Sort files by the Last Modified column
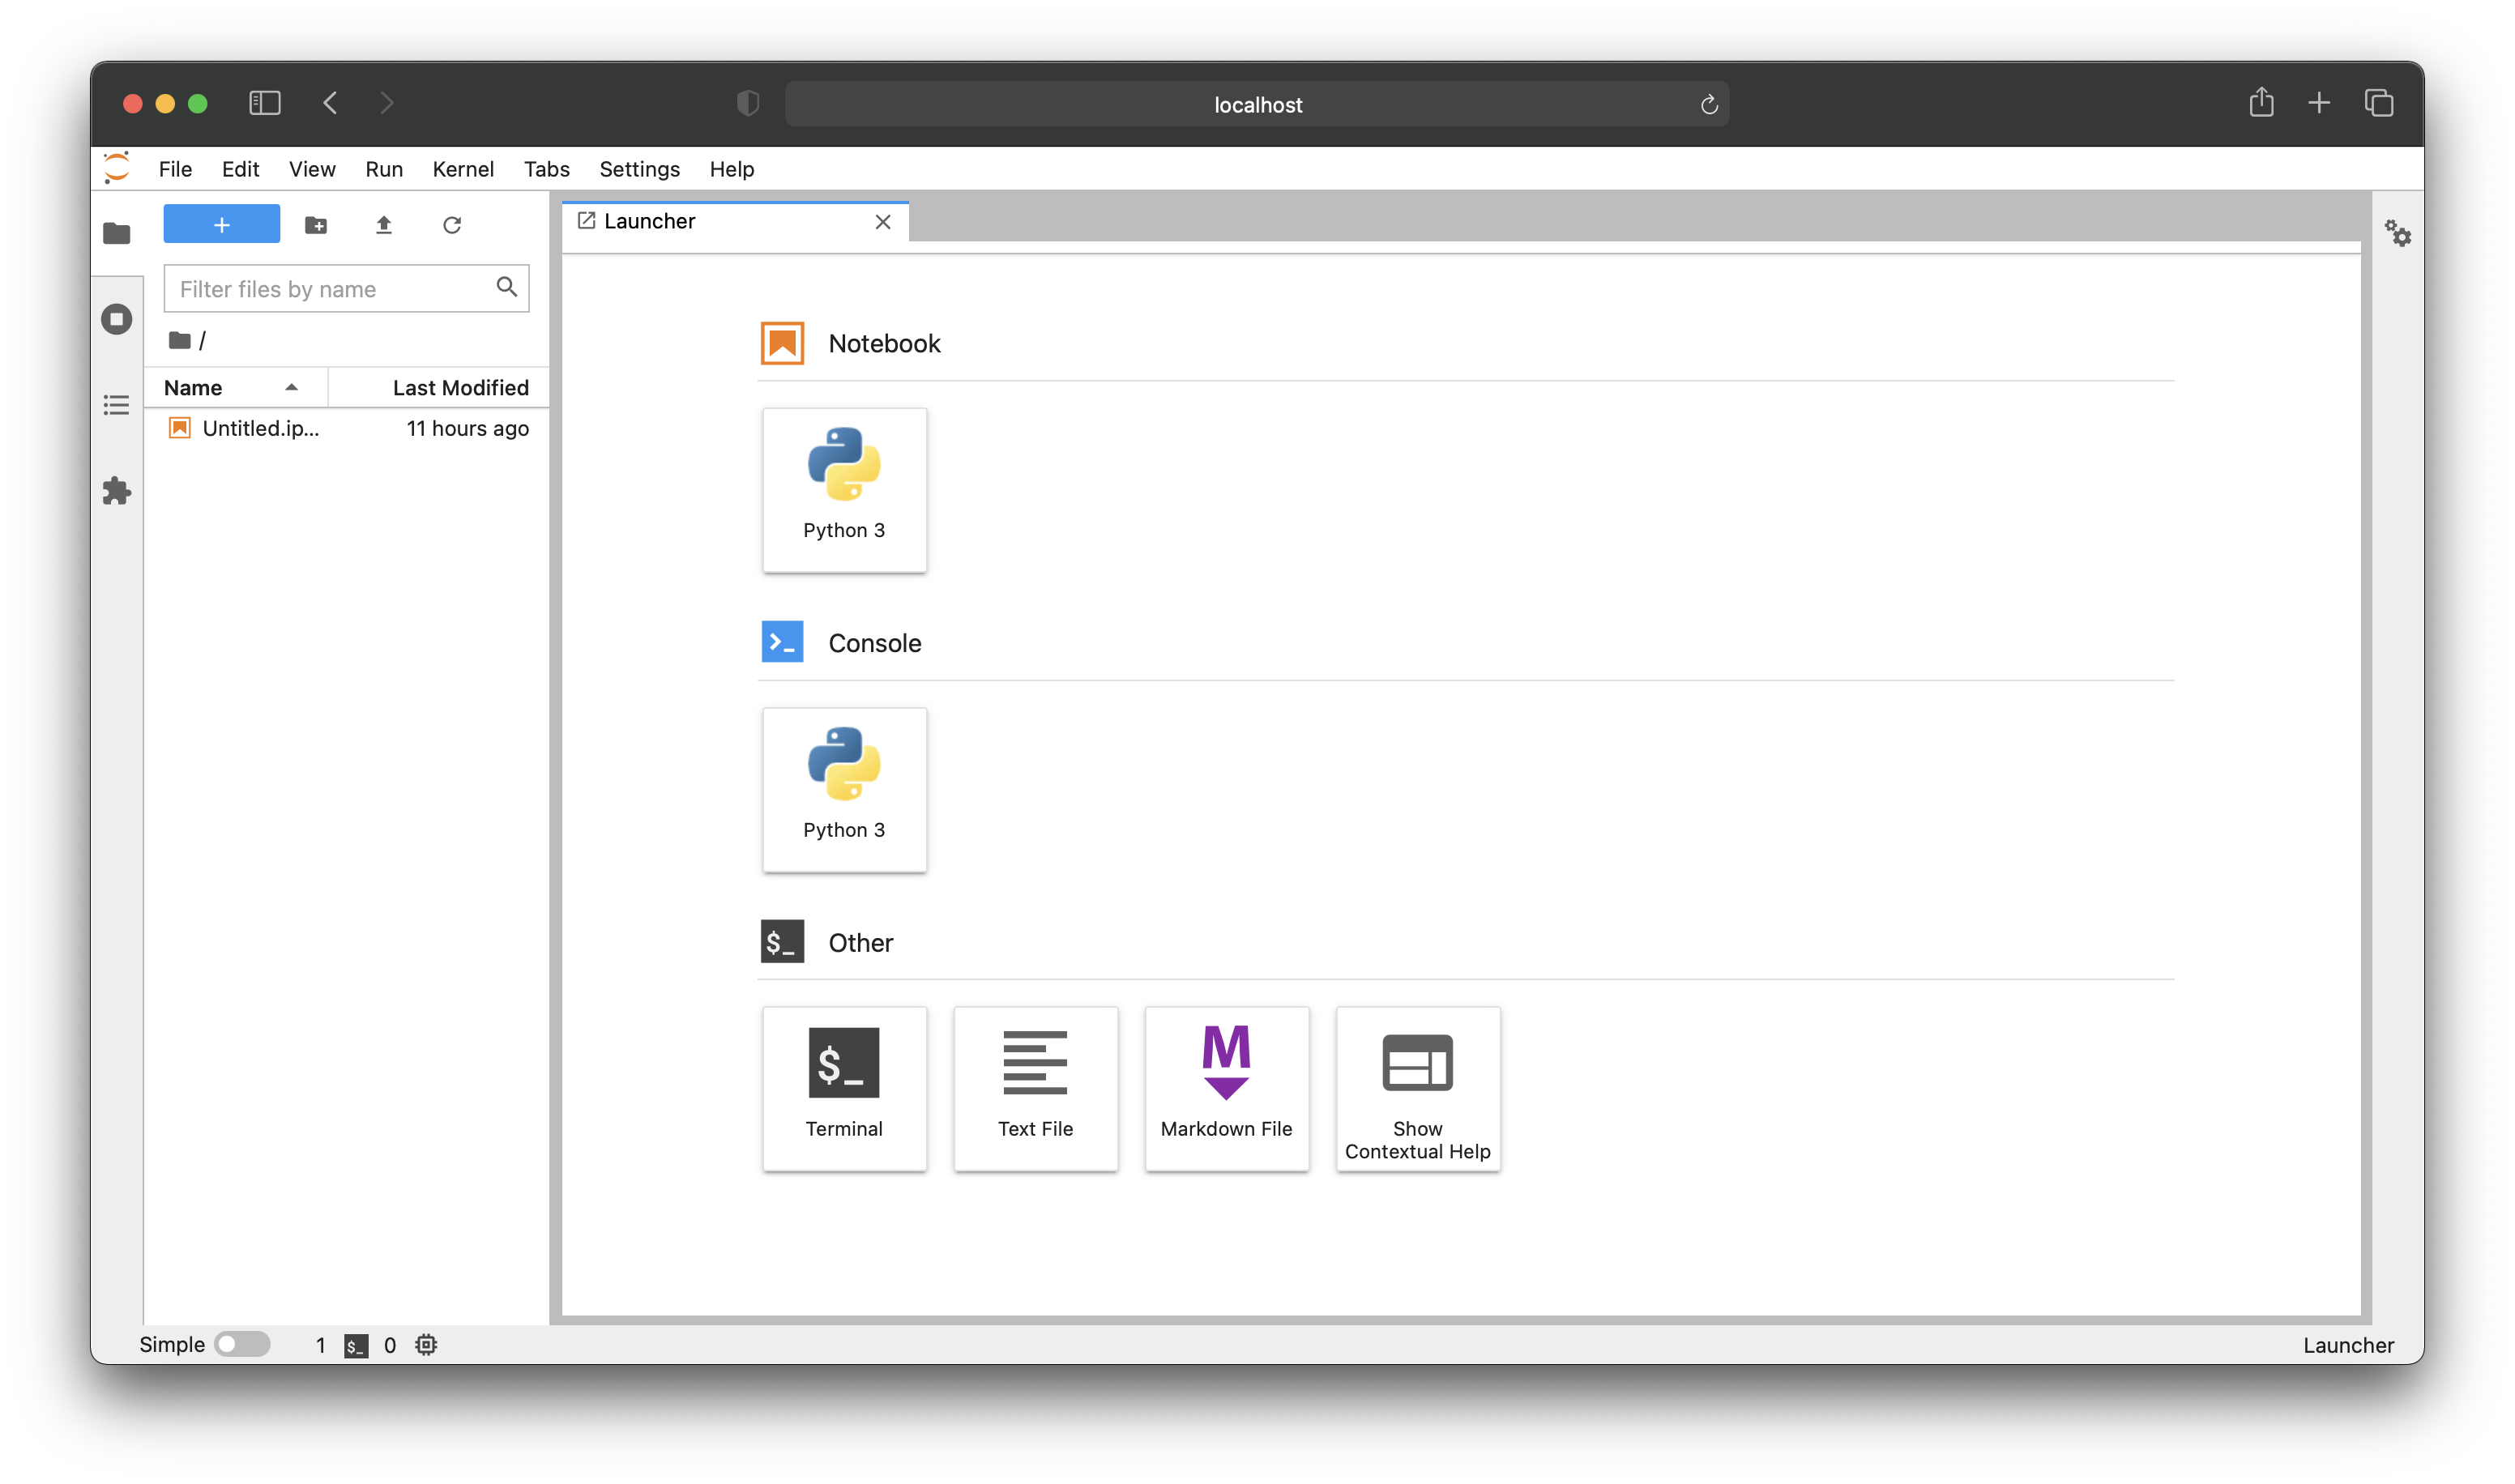The image size is (2515, 1484). pos(459,388)
